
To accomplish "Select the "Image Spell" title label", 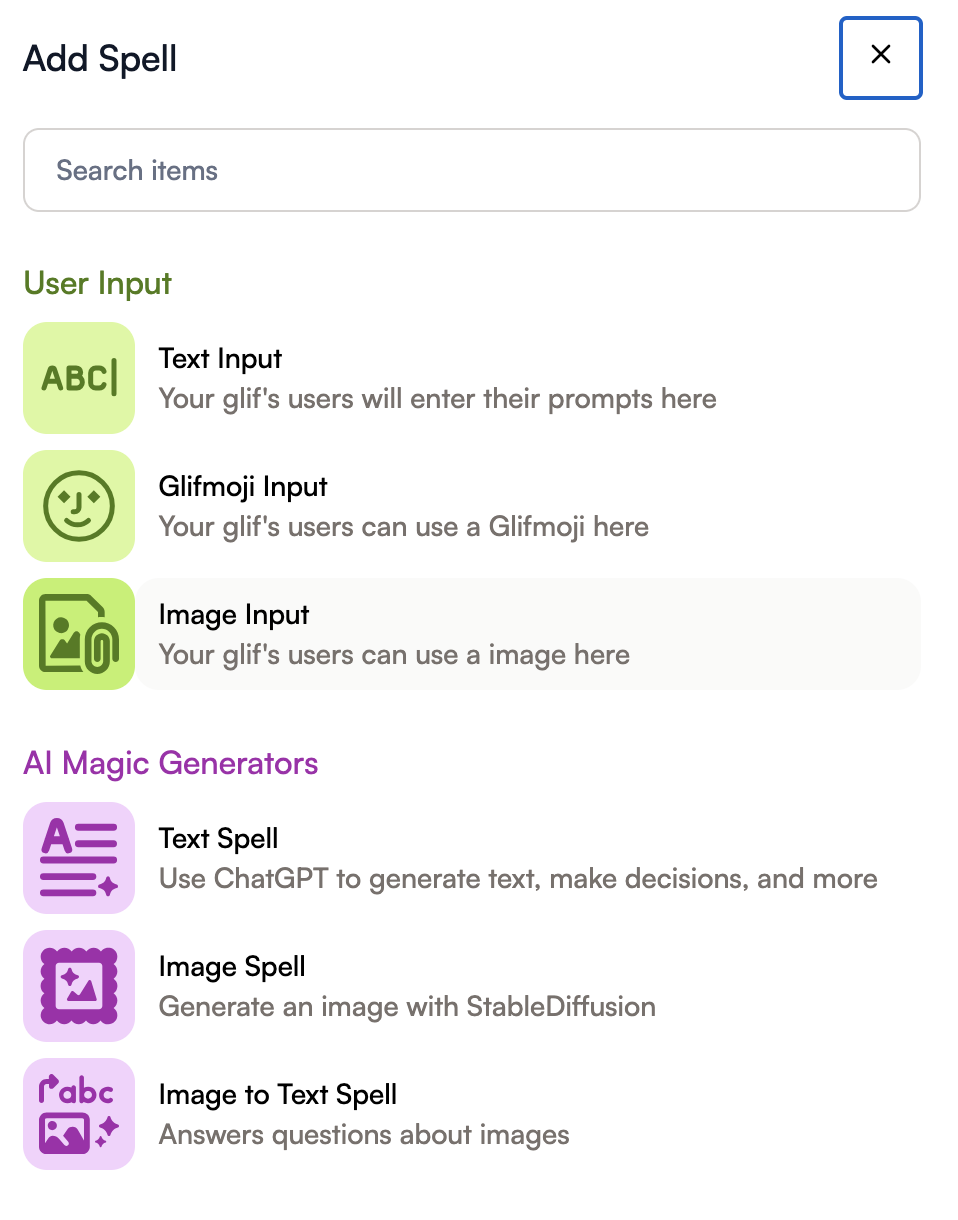I will click(232, 967).
